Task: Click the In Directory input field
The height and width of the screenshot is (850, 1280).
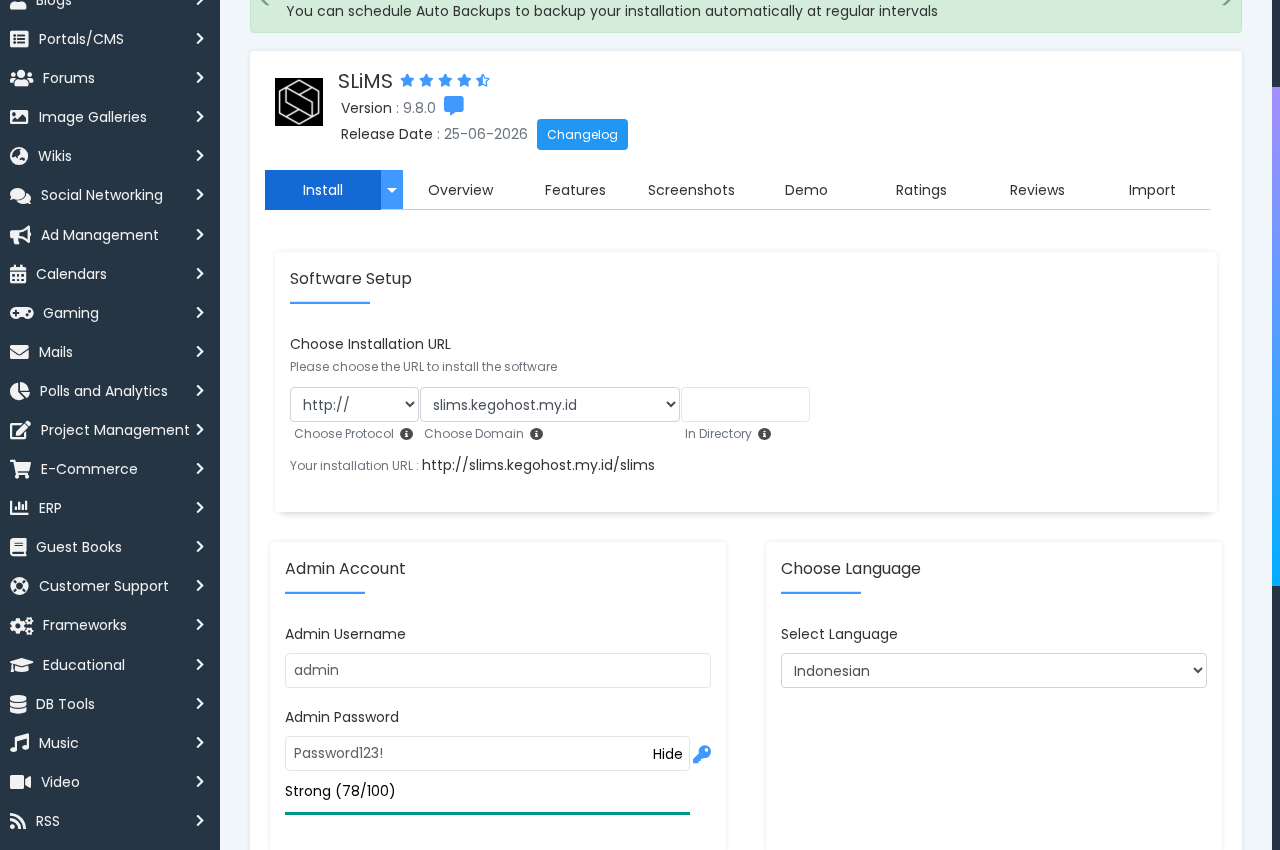Action: tap(745, 405)
